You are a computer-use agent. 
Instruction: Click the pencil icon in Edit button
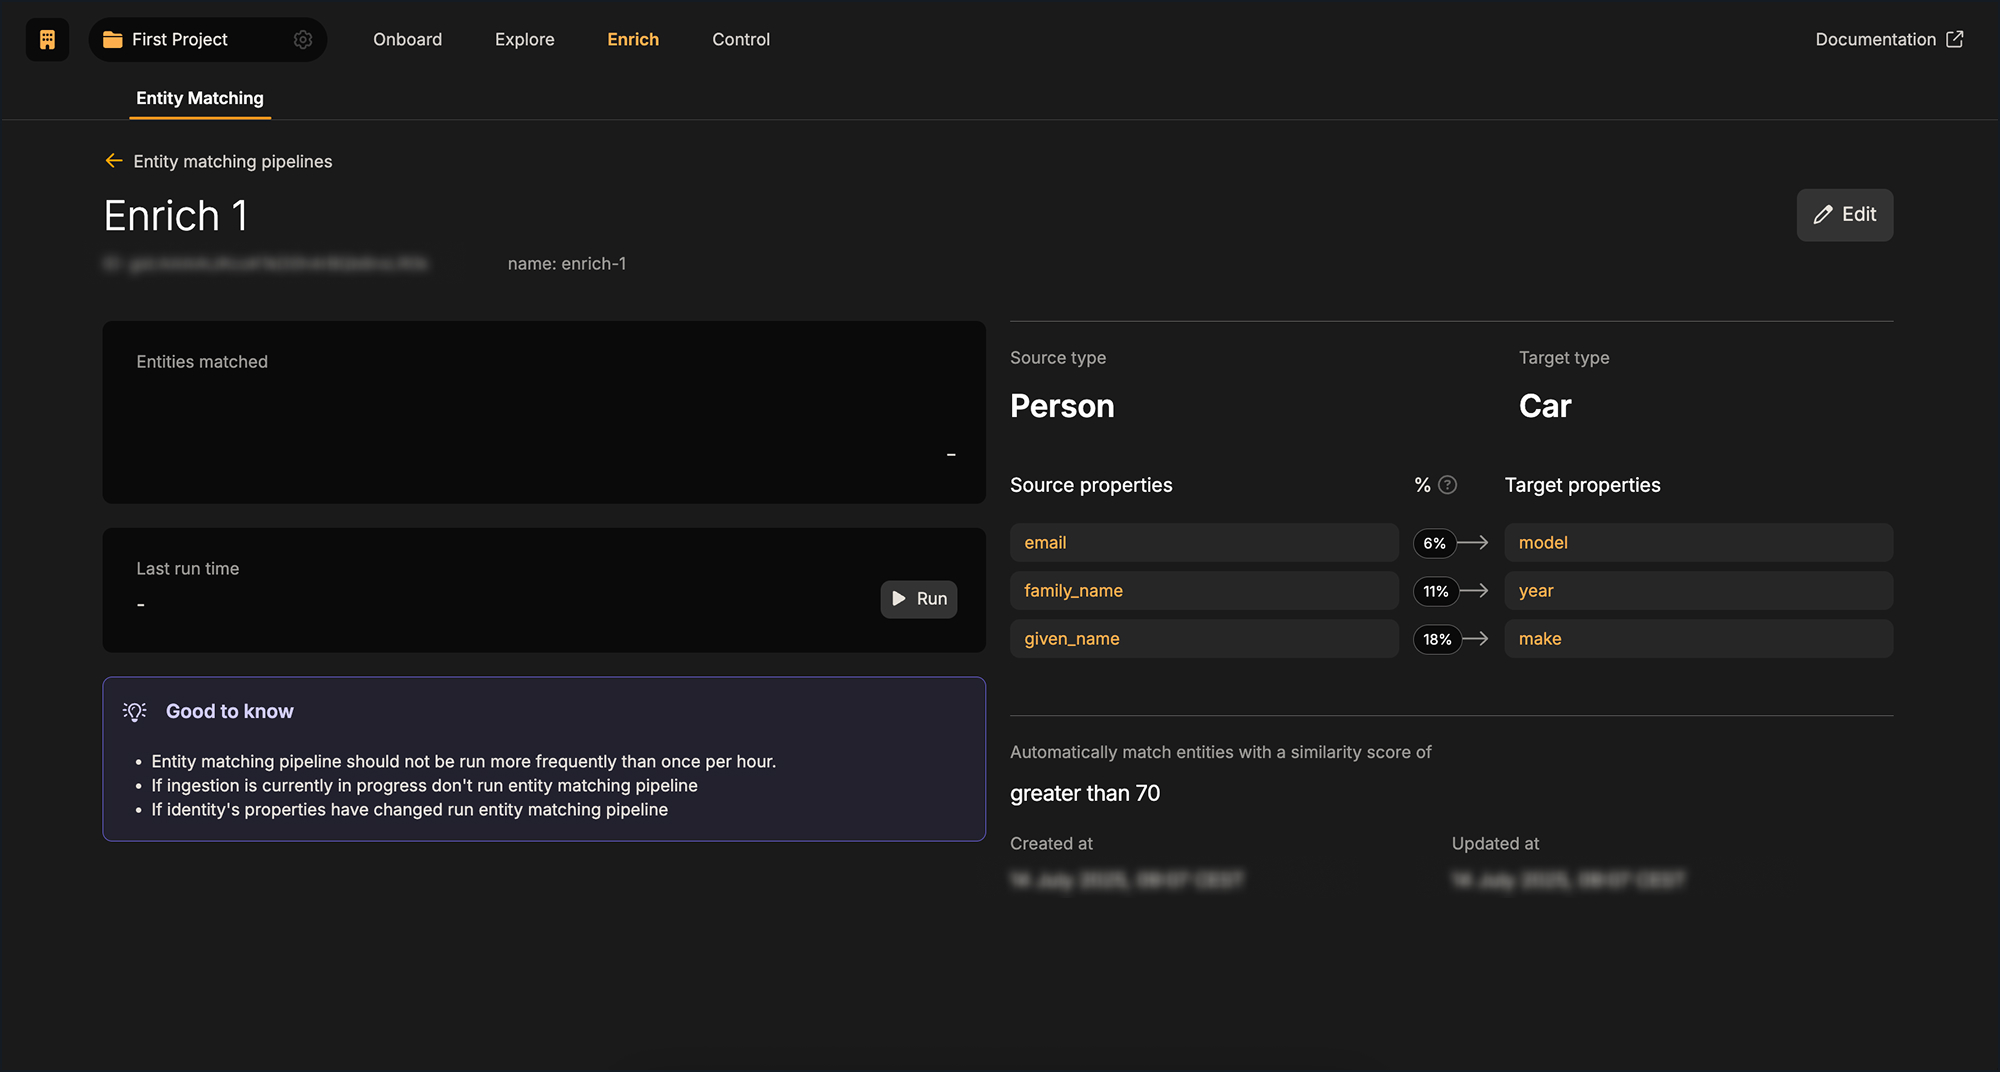point(1823,215)
